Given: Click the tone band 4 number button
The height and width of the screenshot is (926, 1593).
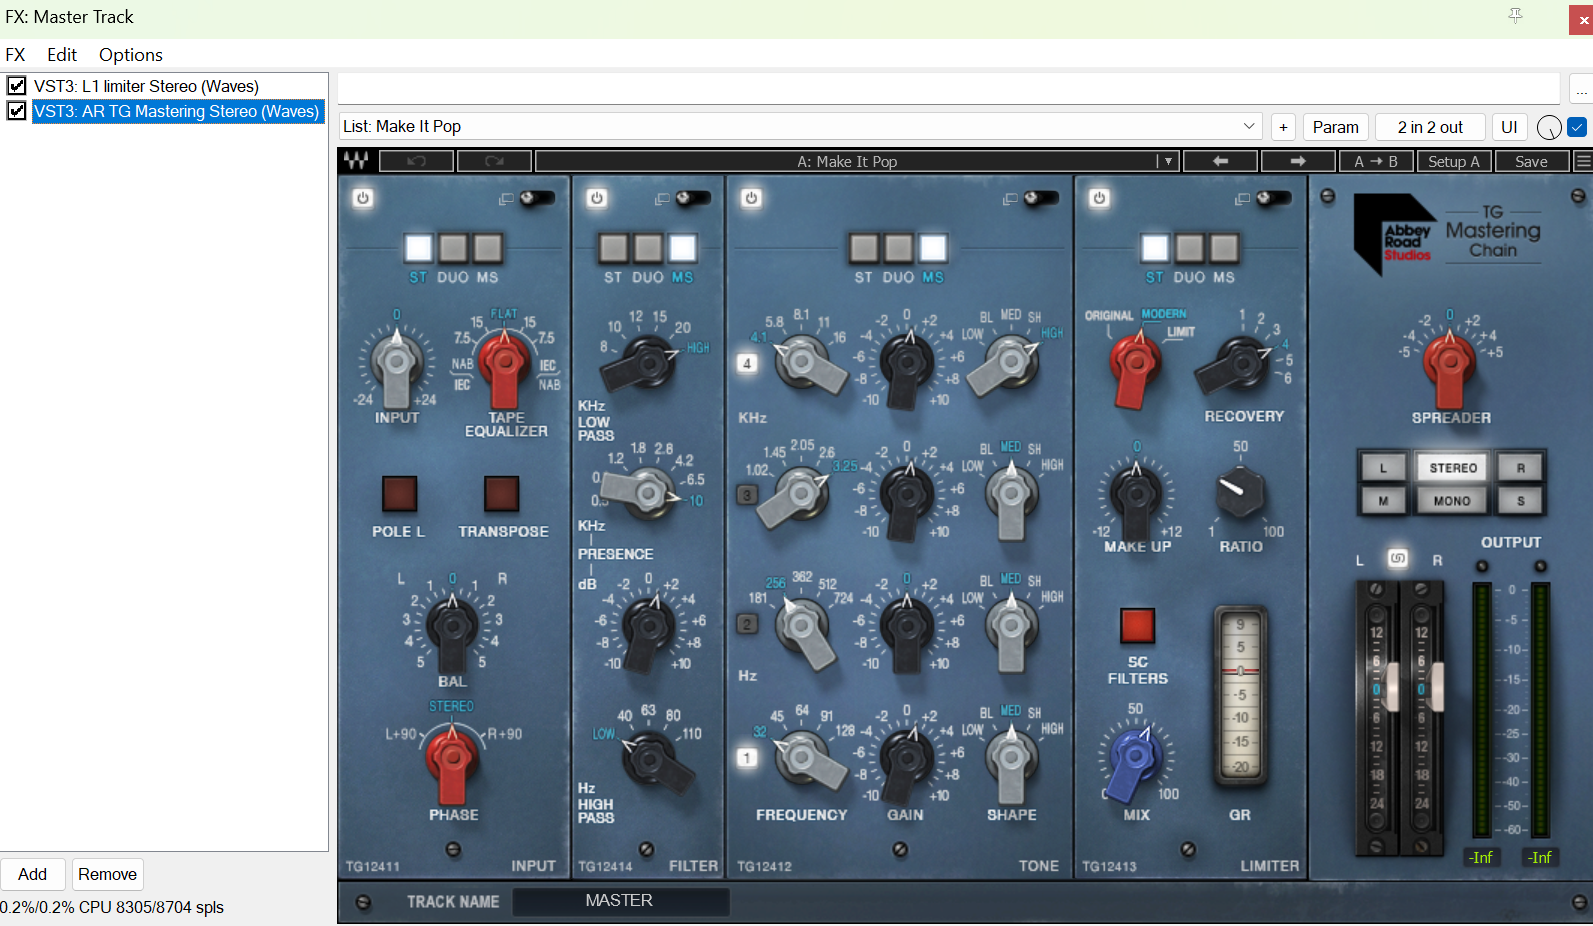Looking at the screenshot, I should [747, 364].
